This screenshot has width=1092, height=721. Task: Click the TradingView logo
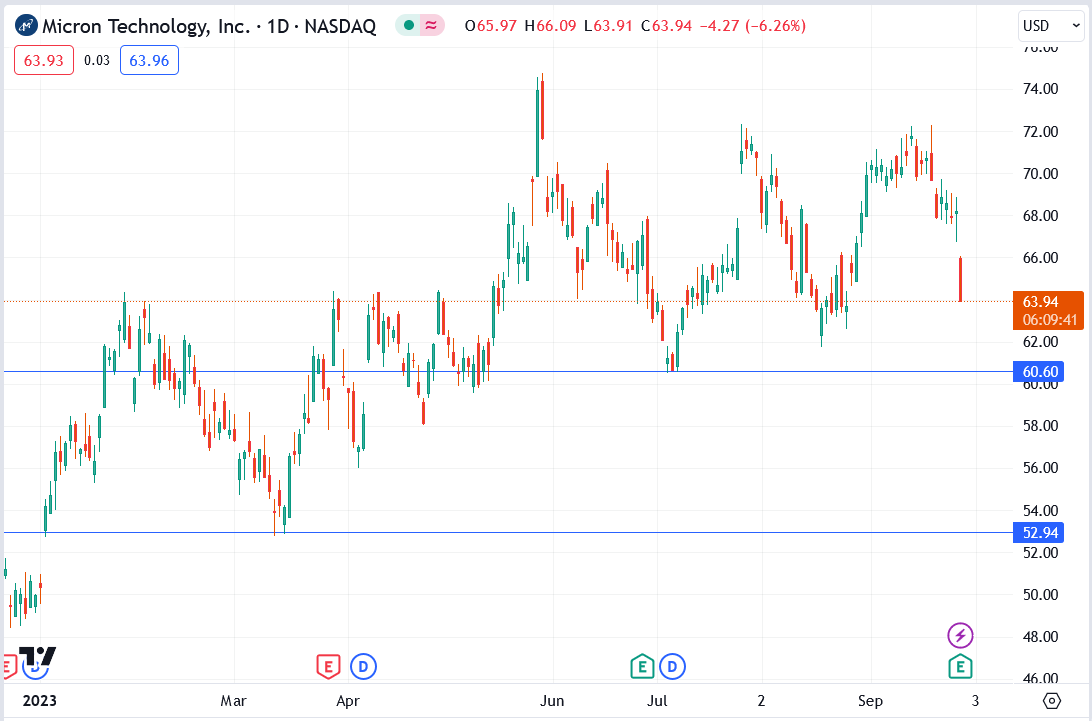click(37, 657)
